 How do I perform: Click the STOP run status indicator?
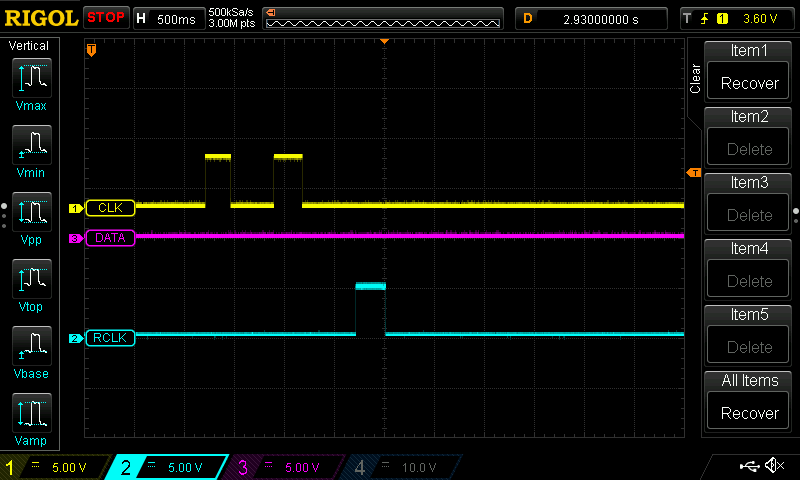[x=106, y=18]
